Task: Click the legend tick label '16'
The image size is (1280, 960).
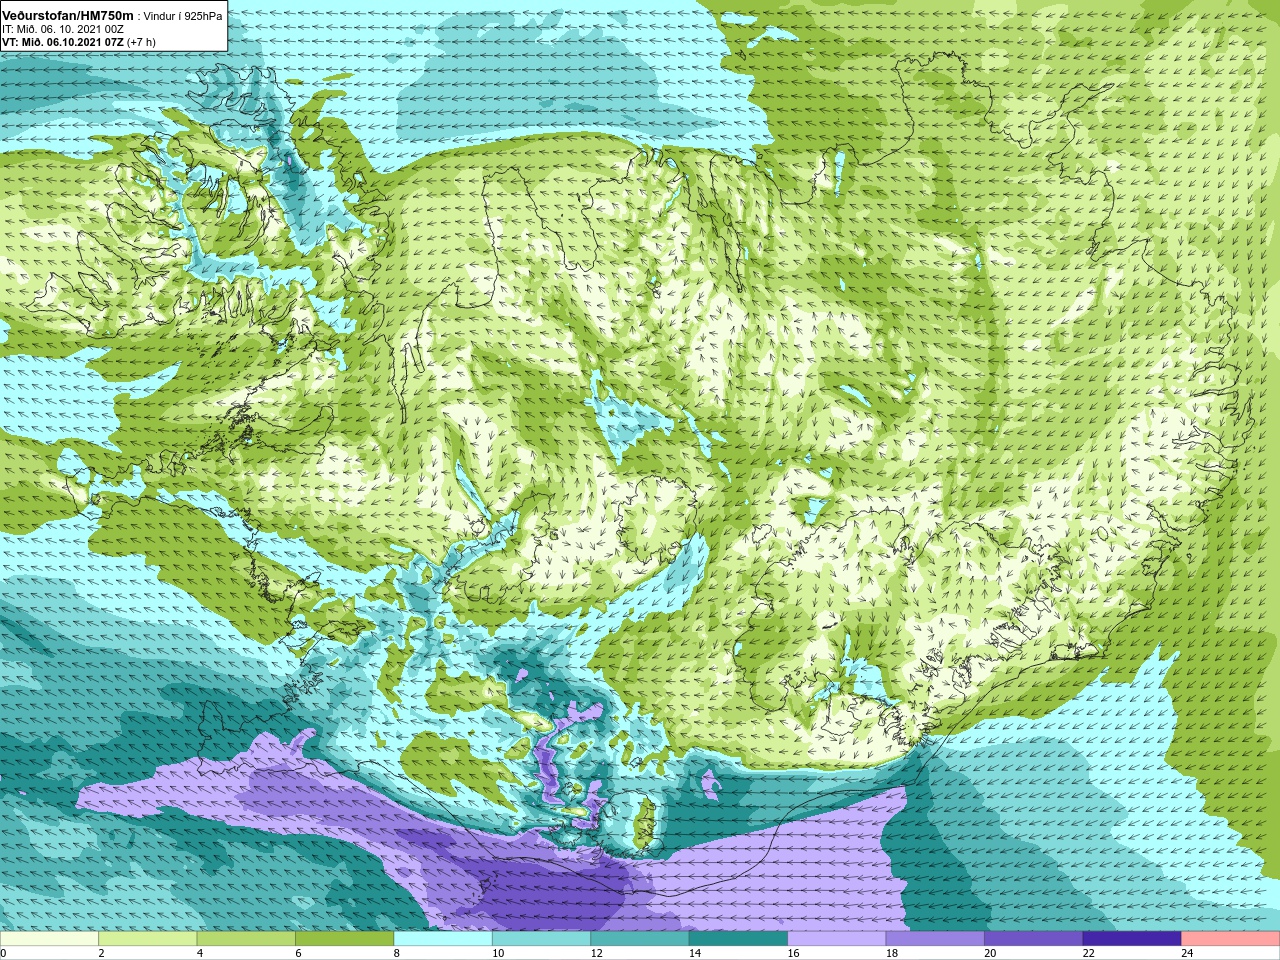Action: click(x=793, y=953)
